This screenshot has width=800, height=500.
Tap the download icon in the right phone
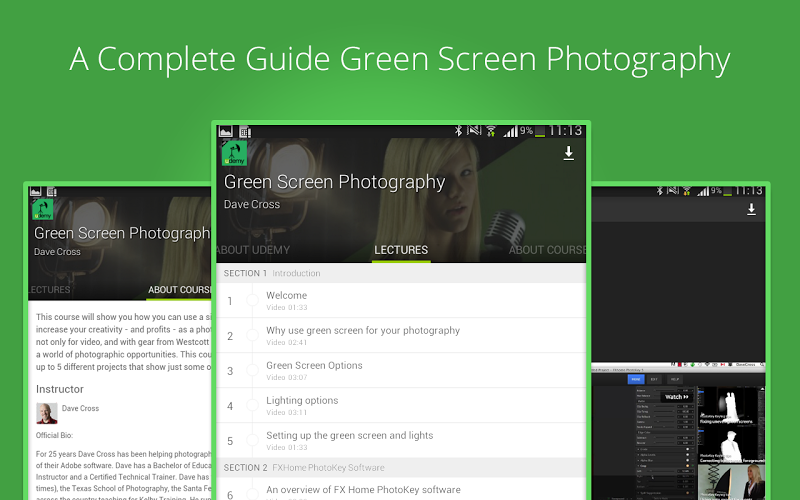tap(751, 210)
